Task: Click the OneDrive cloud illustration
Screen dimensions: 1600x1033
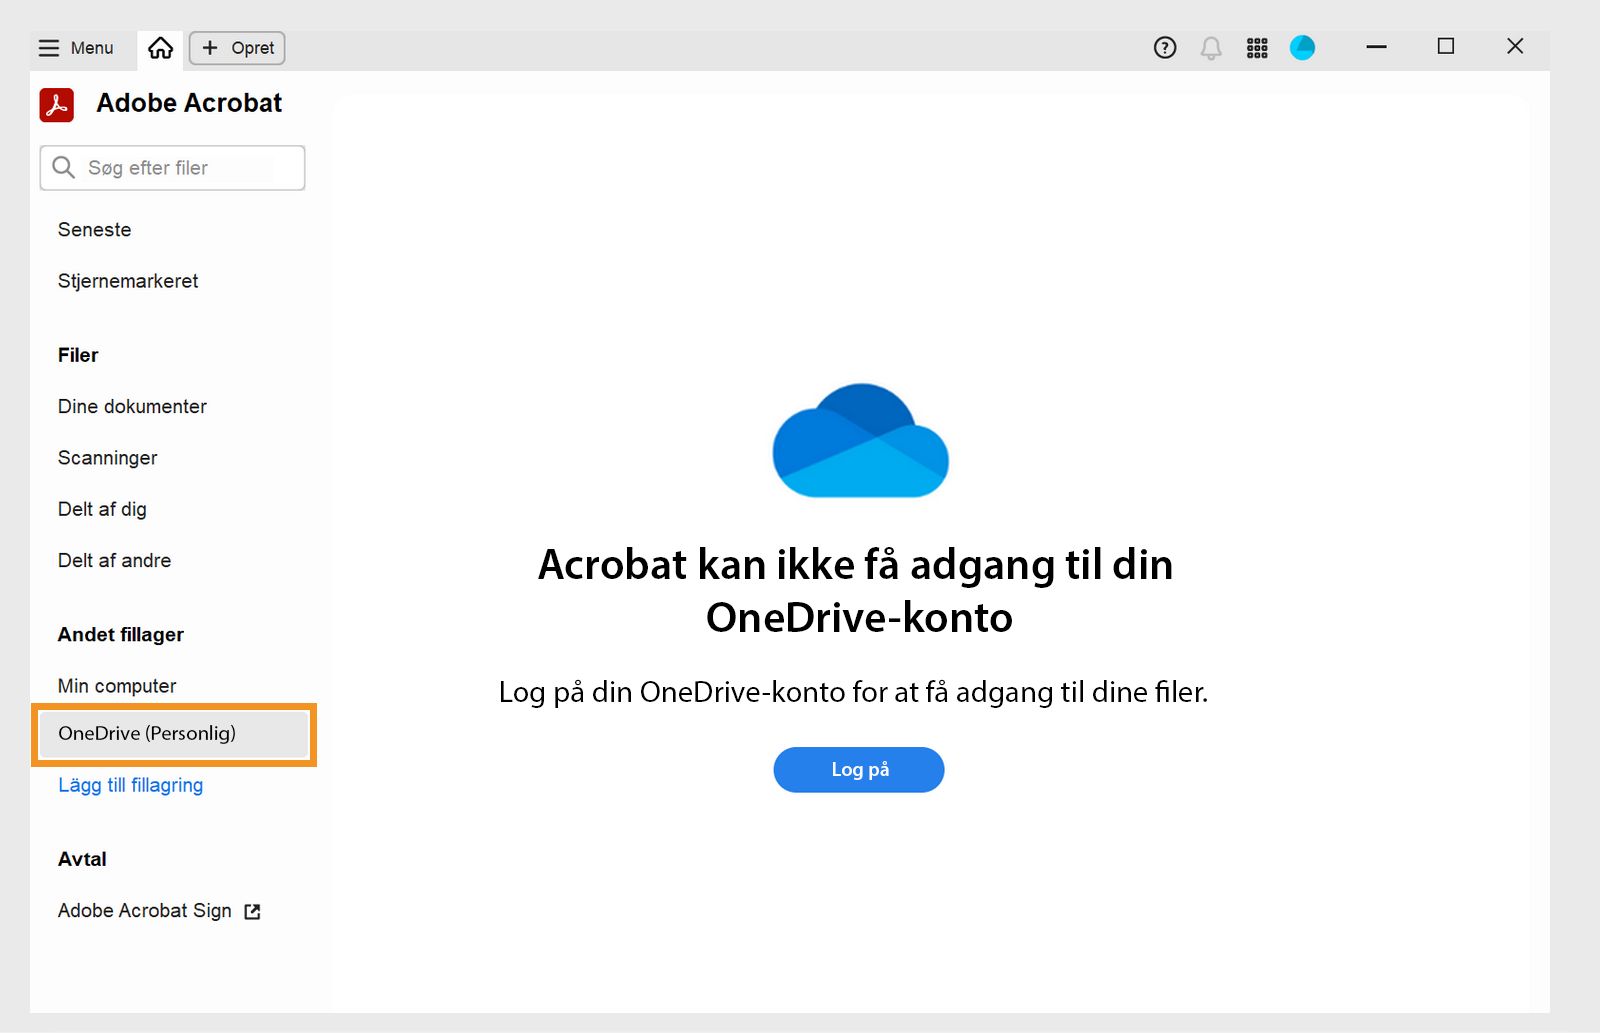Action: pos(859,440)
